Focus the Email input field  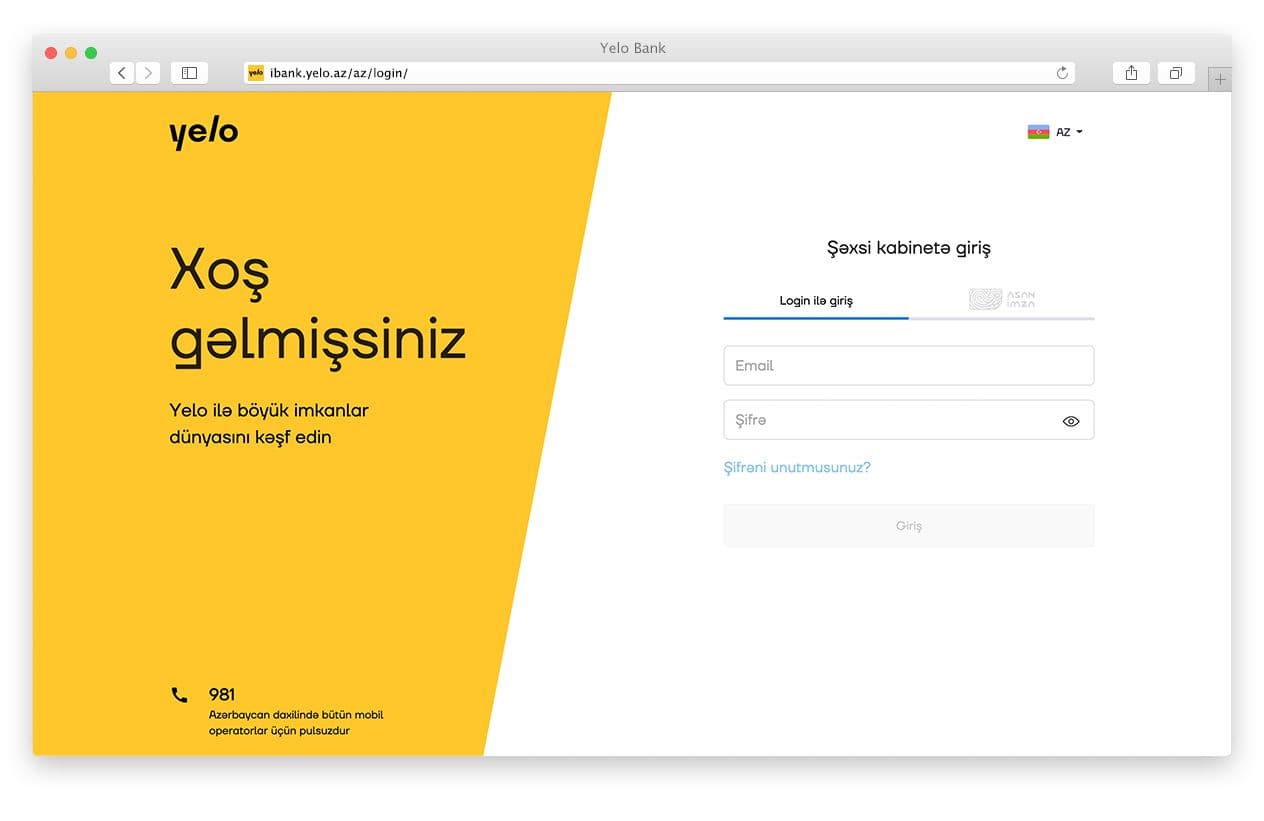pyautogui.click(x=908, y=366)
